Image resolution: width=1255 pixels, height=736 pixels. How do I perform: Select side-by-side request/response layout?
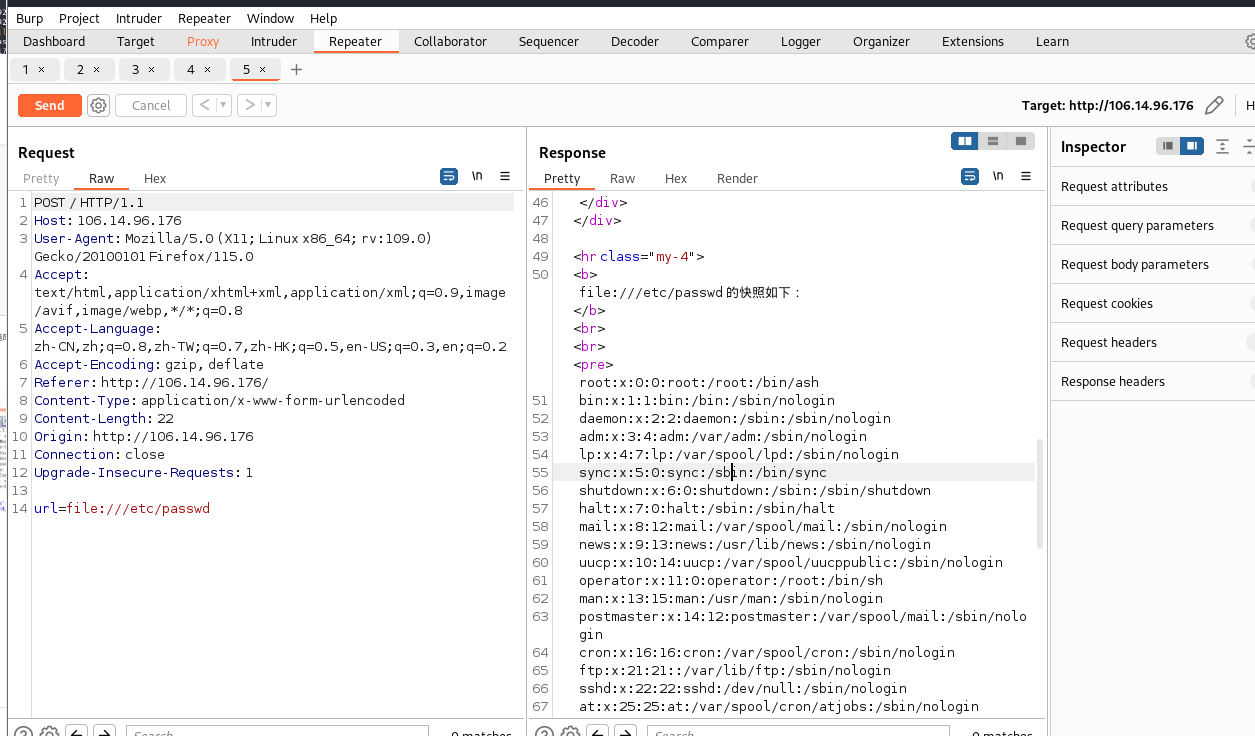(965, 141)
